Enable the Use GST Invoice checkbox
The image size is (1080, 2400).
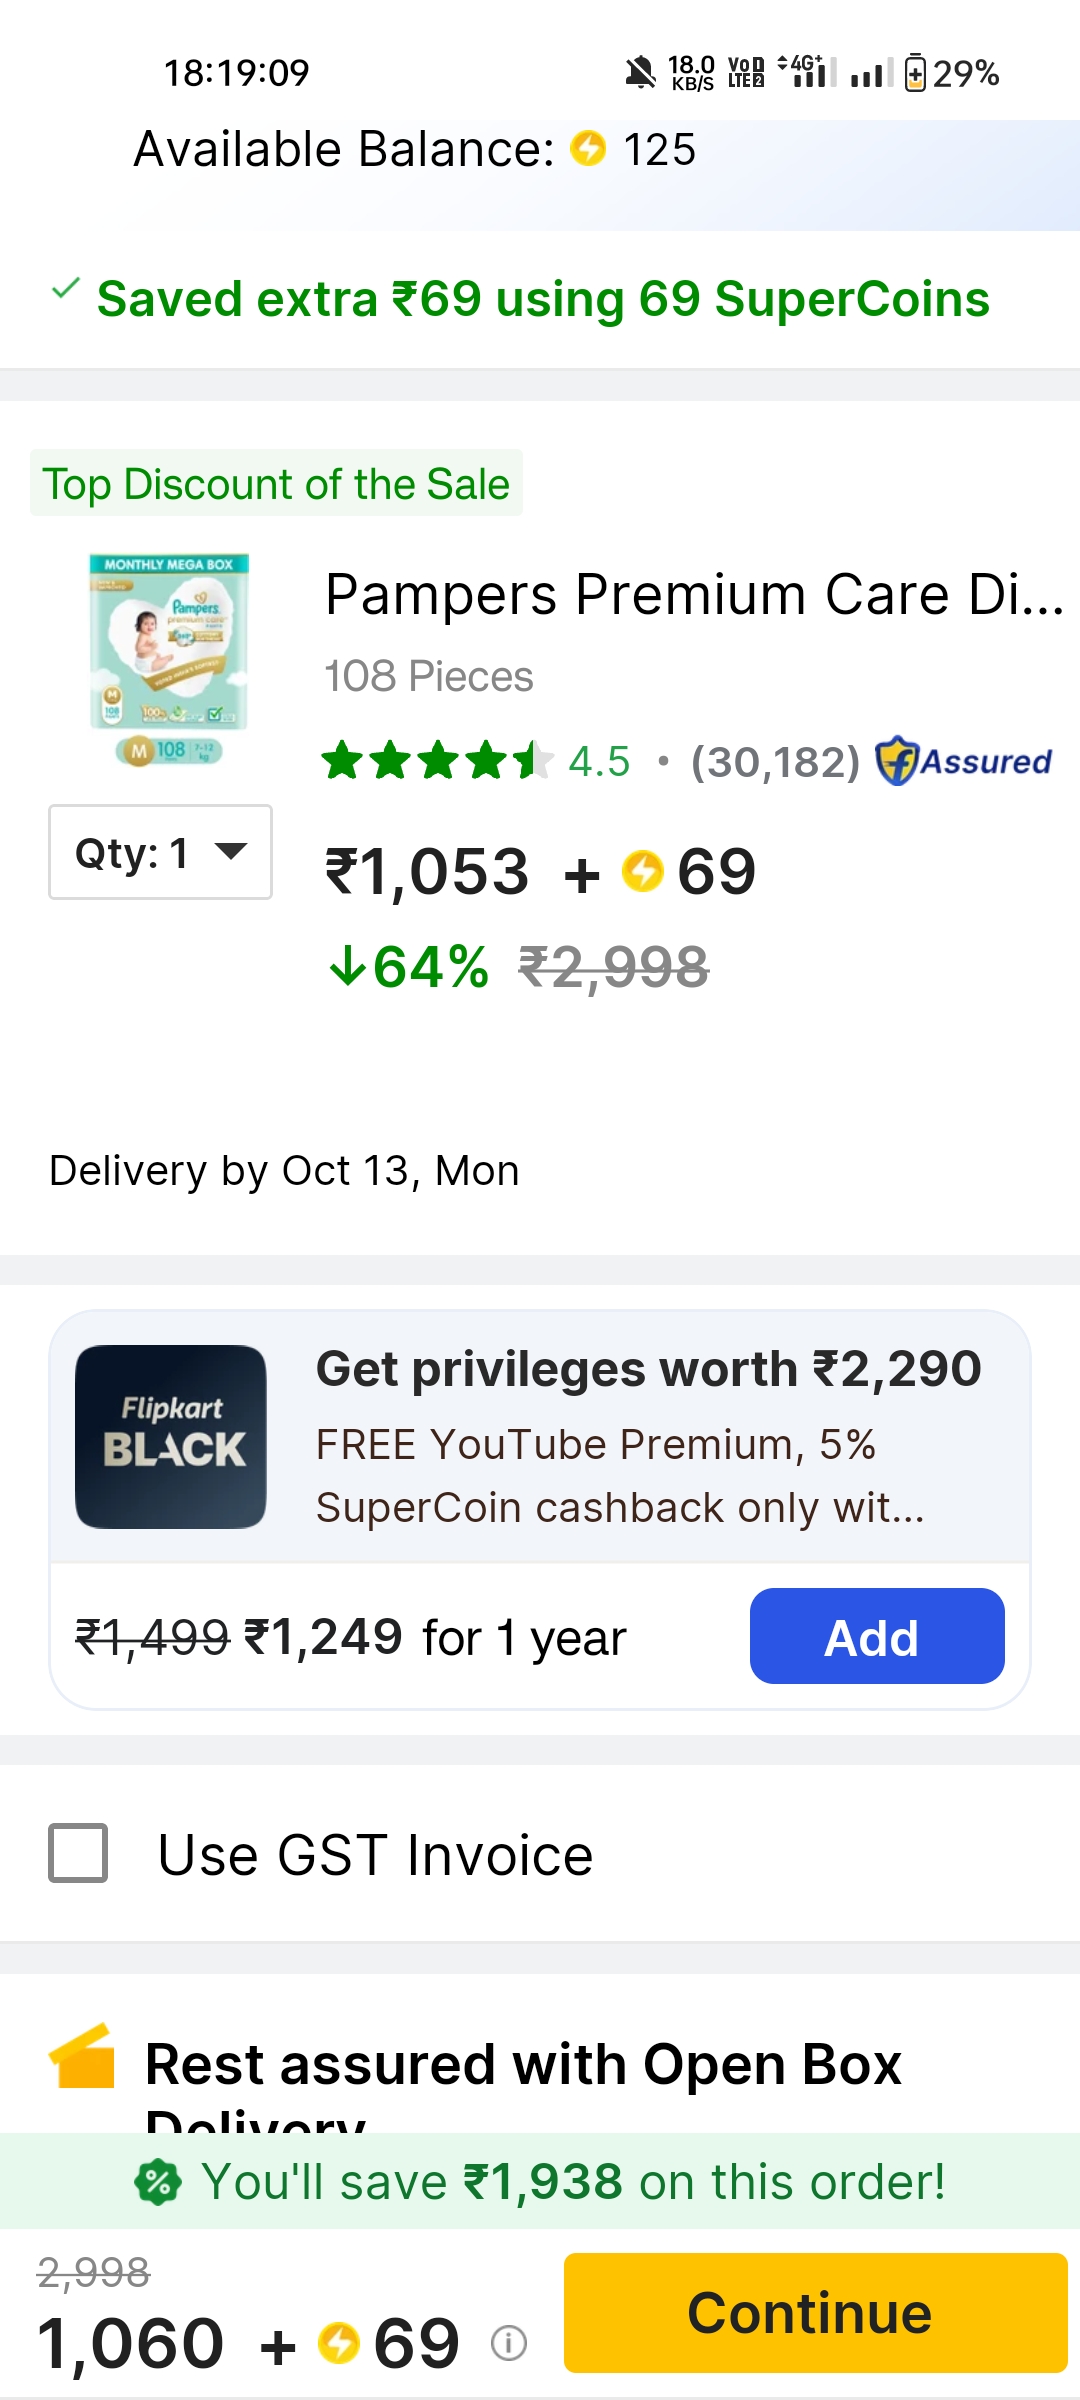pos(78,1853)
